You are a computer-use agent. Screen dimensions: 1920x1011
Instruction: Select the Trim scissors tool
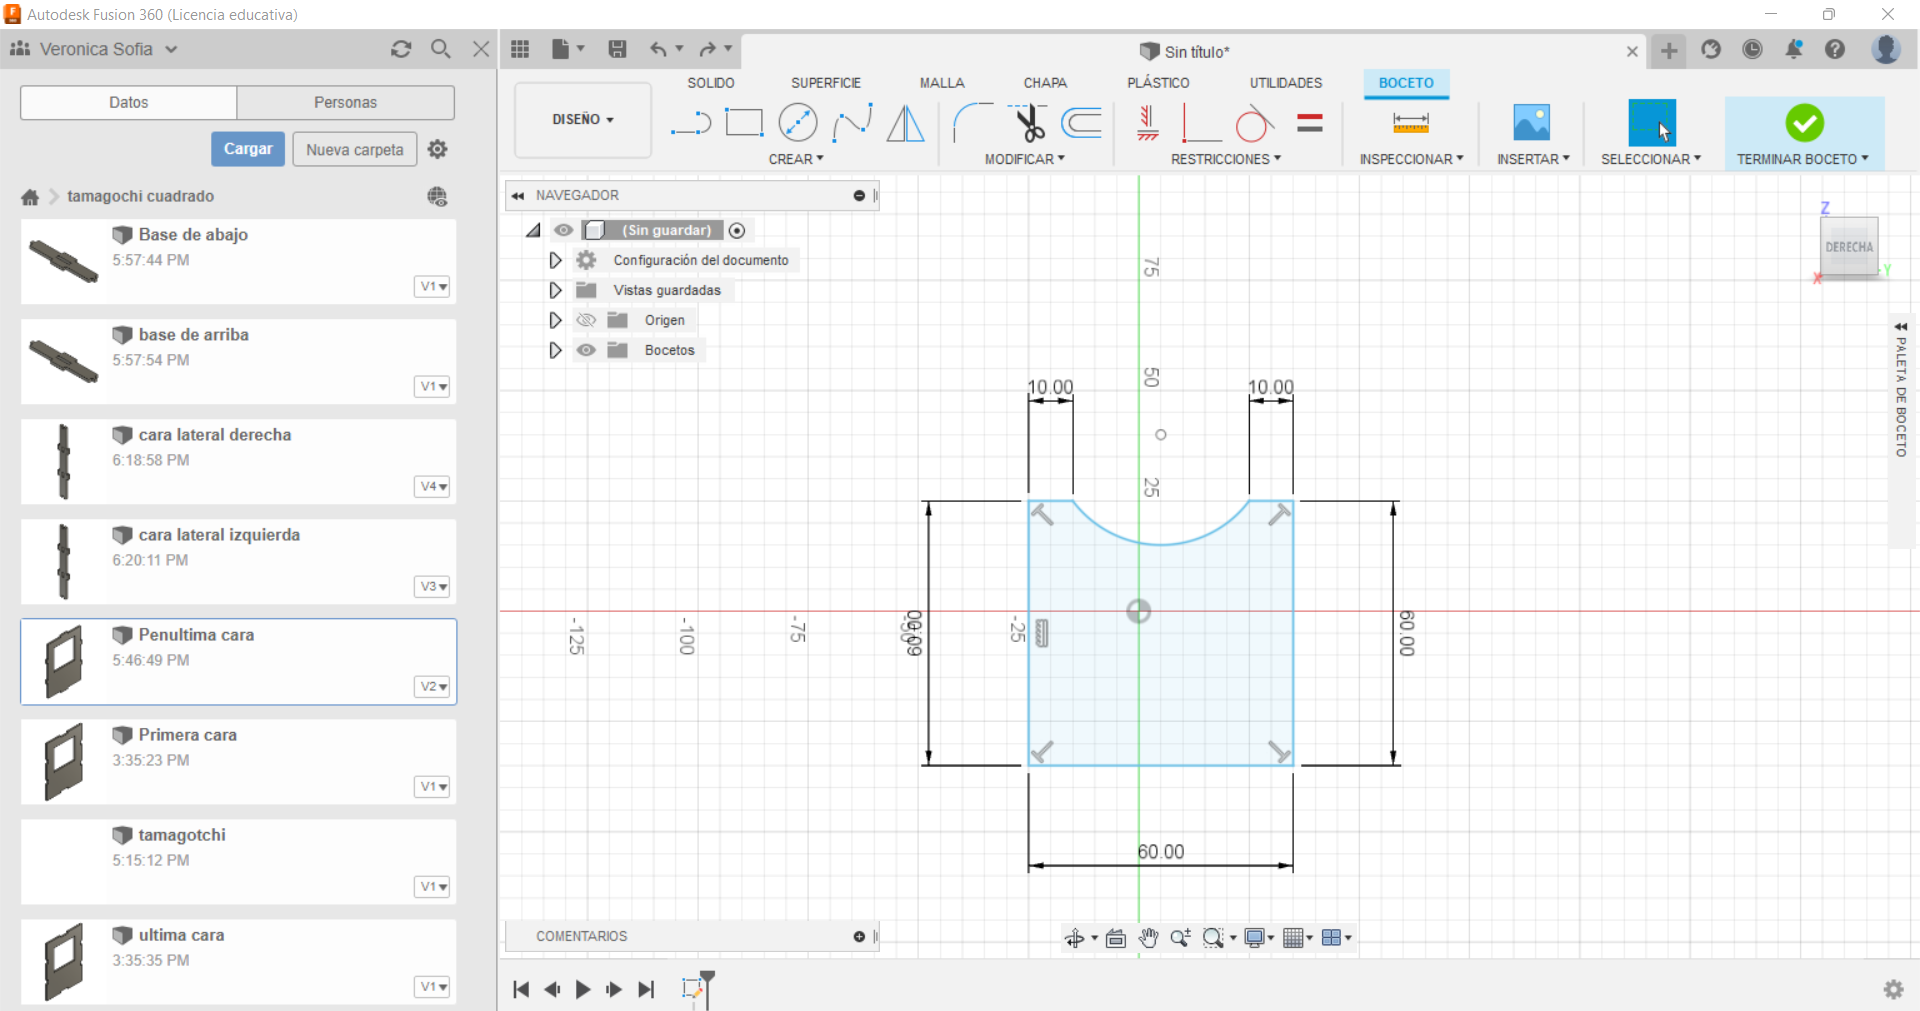(1027, 123)
